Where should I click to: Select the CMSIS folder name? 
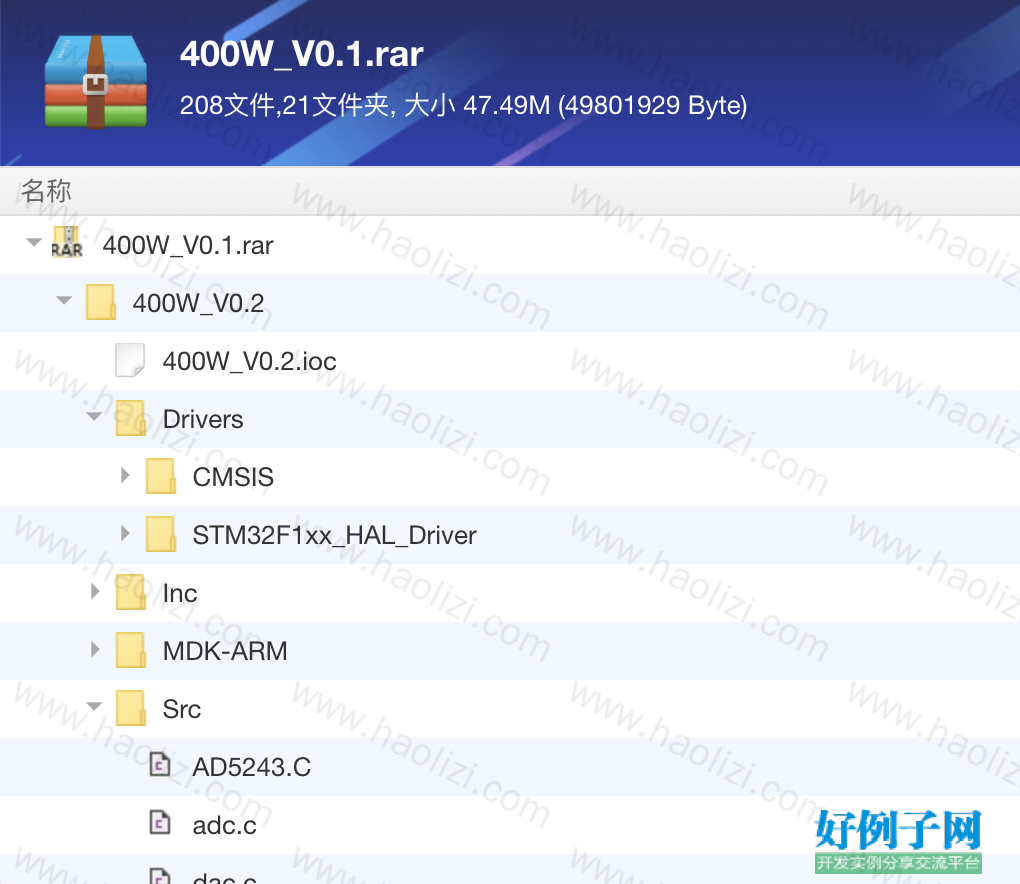click(x=233, y=477)
